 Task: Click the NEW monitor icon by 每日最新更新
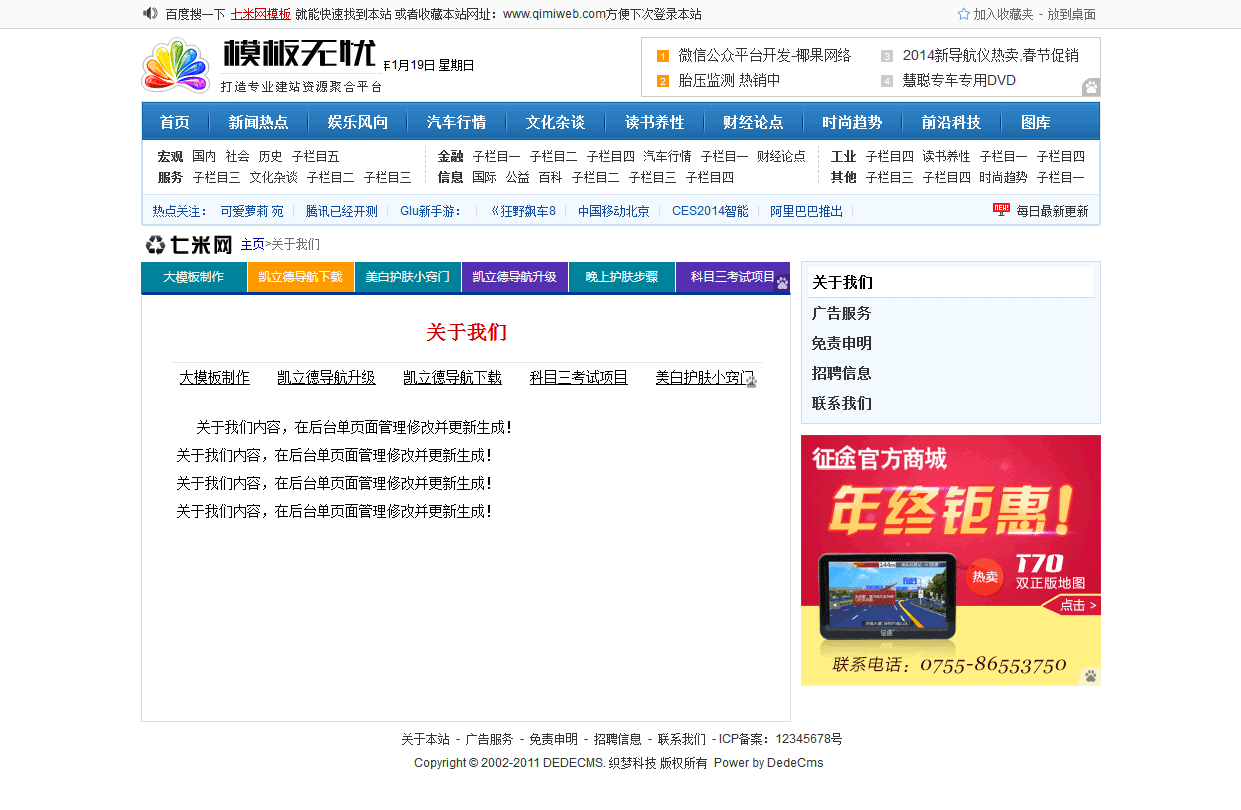(1001, 210)
